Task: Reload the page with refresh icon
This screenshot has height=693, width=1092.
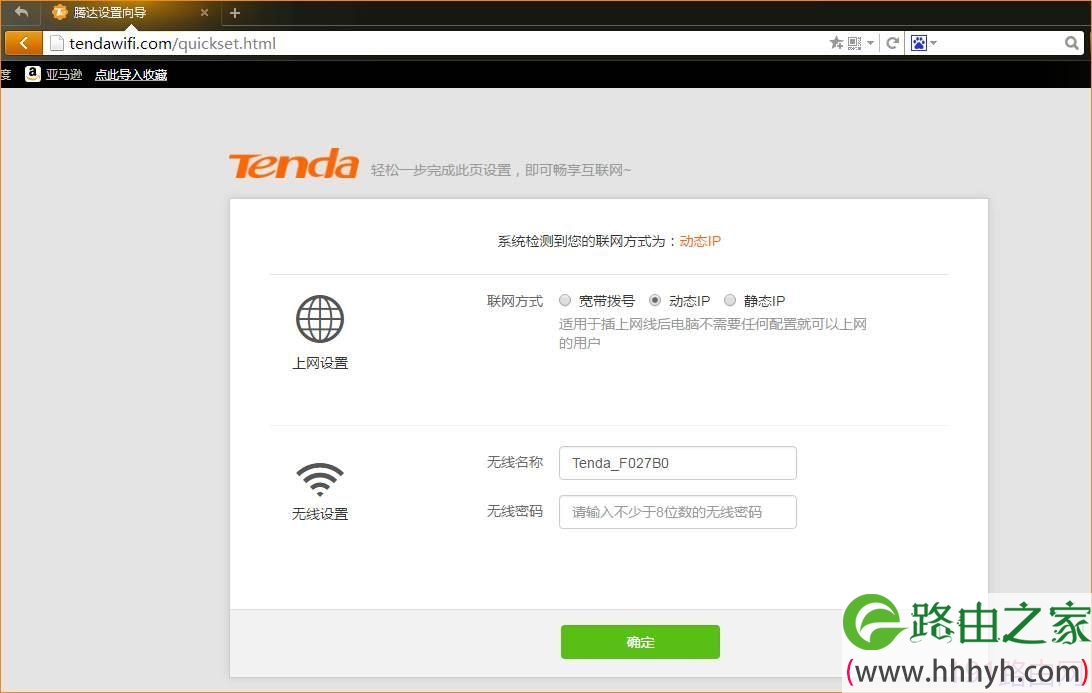Action: click(892, 43)
